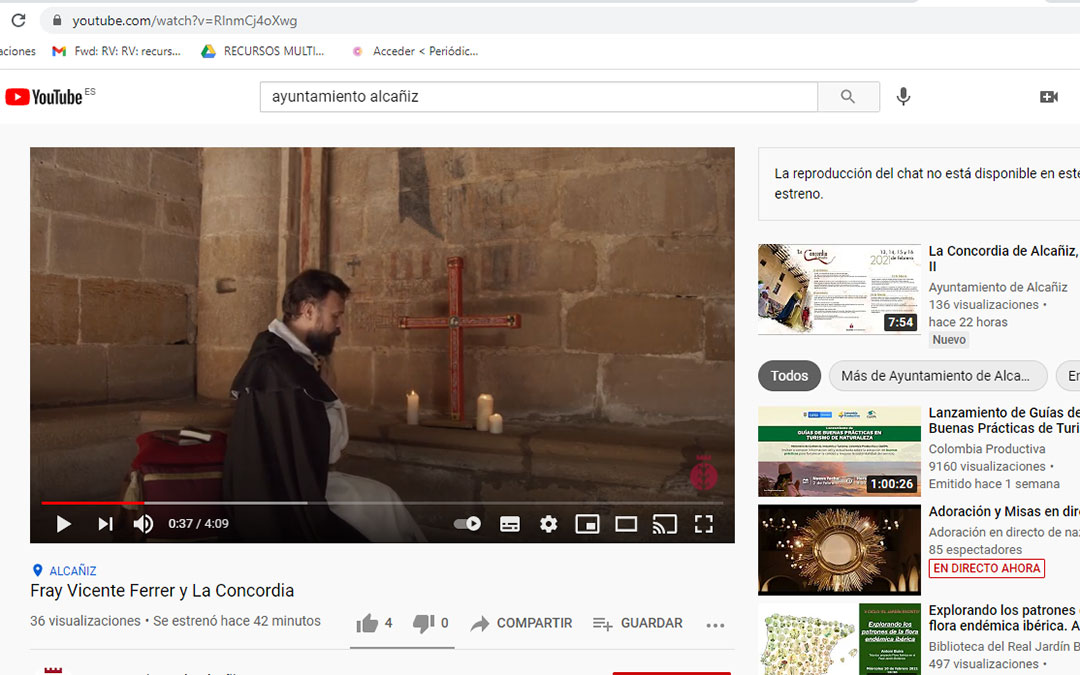Click the padlock site security icon

(x=57, y=21)
